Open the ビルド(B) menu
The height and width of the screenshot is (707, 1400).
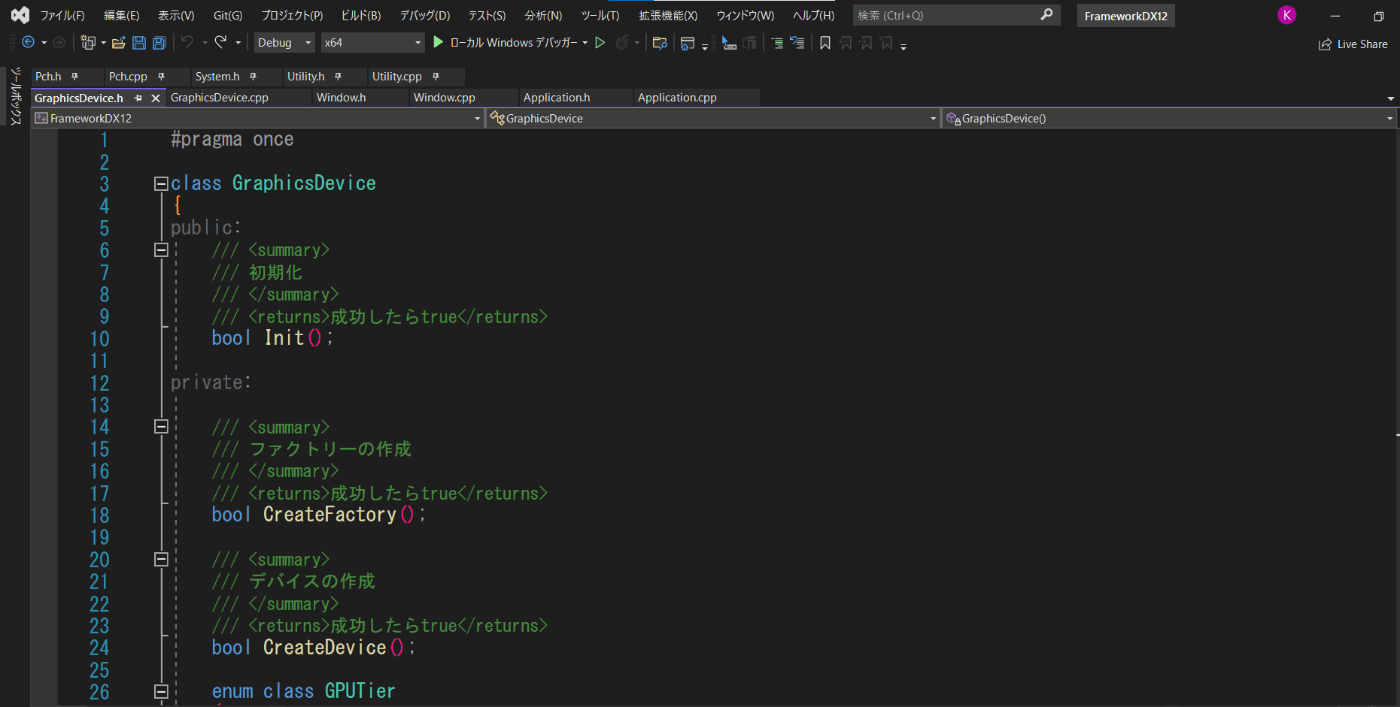361,15
